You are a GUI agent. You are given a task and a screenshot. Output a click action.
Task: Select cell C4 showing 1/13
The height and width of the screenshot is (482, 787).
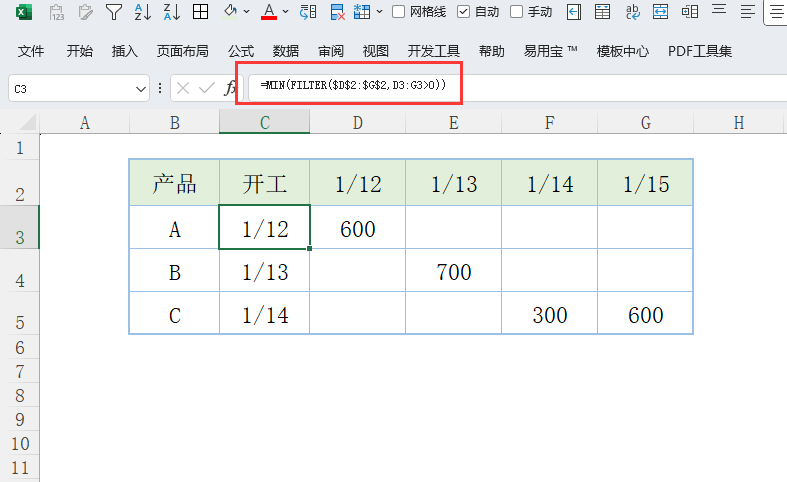tap(265, 270)
